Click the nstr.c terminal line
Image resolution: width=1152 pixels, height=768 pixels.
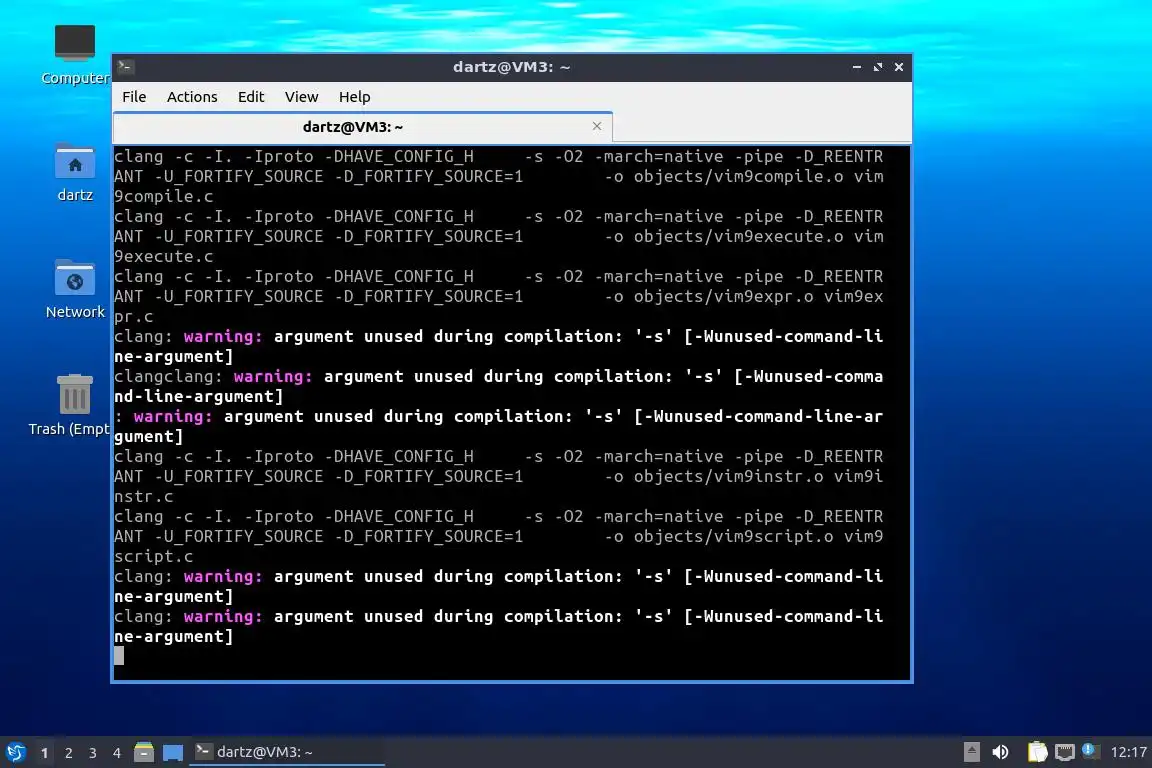[143, 497]
